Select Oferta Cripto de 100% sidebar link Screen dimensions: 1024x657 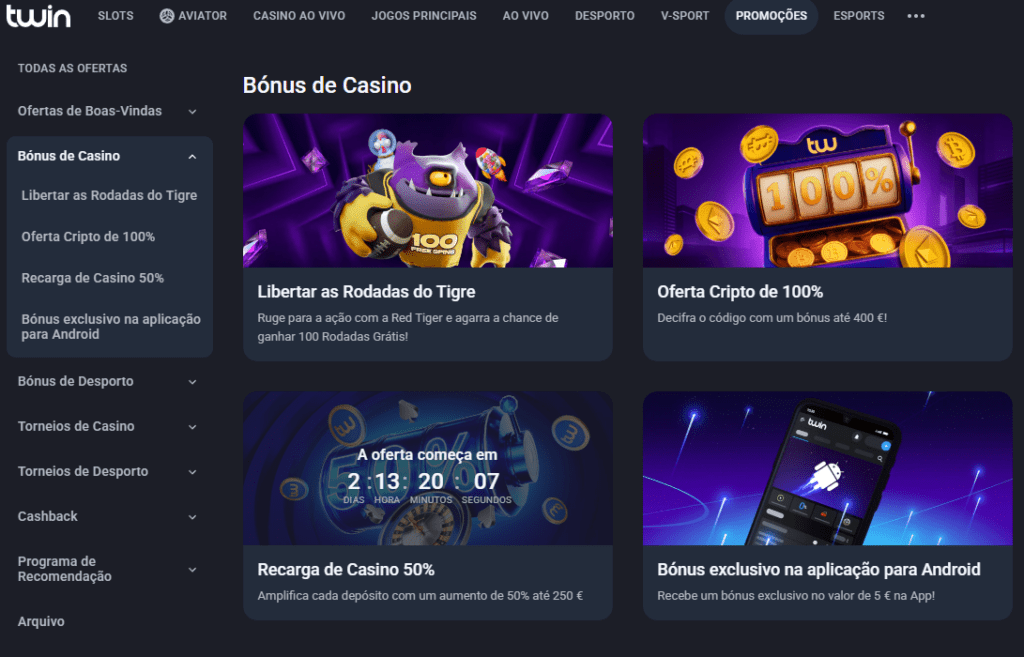(x=88, y=236)
